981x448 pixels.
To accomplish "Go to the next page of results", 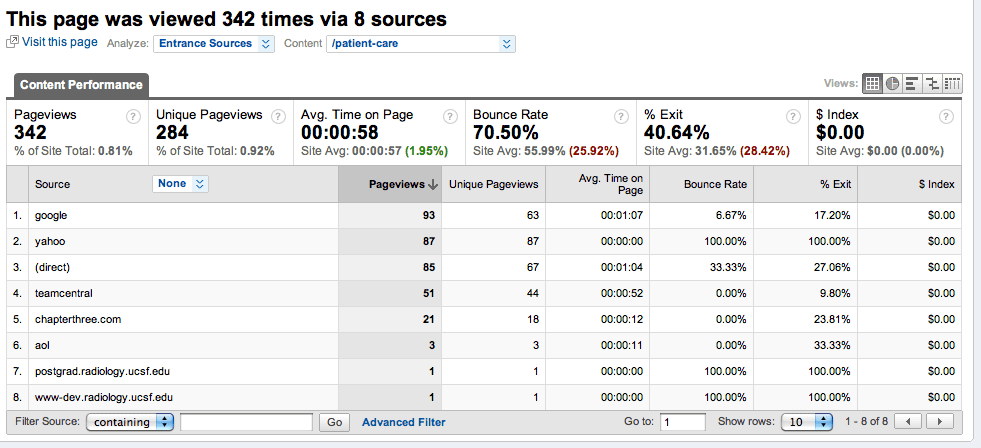I will pyautogui.click(x=940, y=422).
